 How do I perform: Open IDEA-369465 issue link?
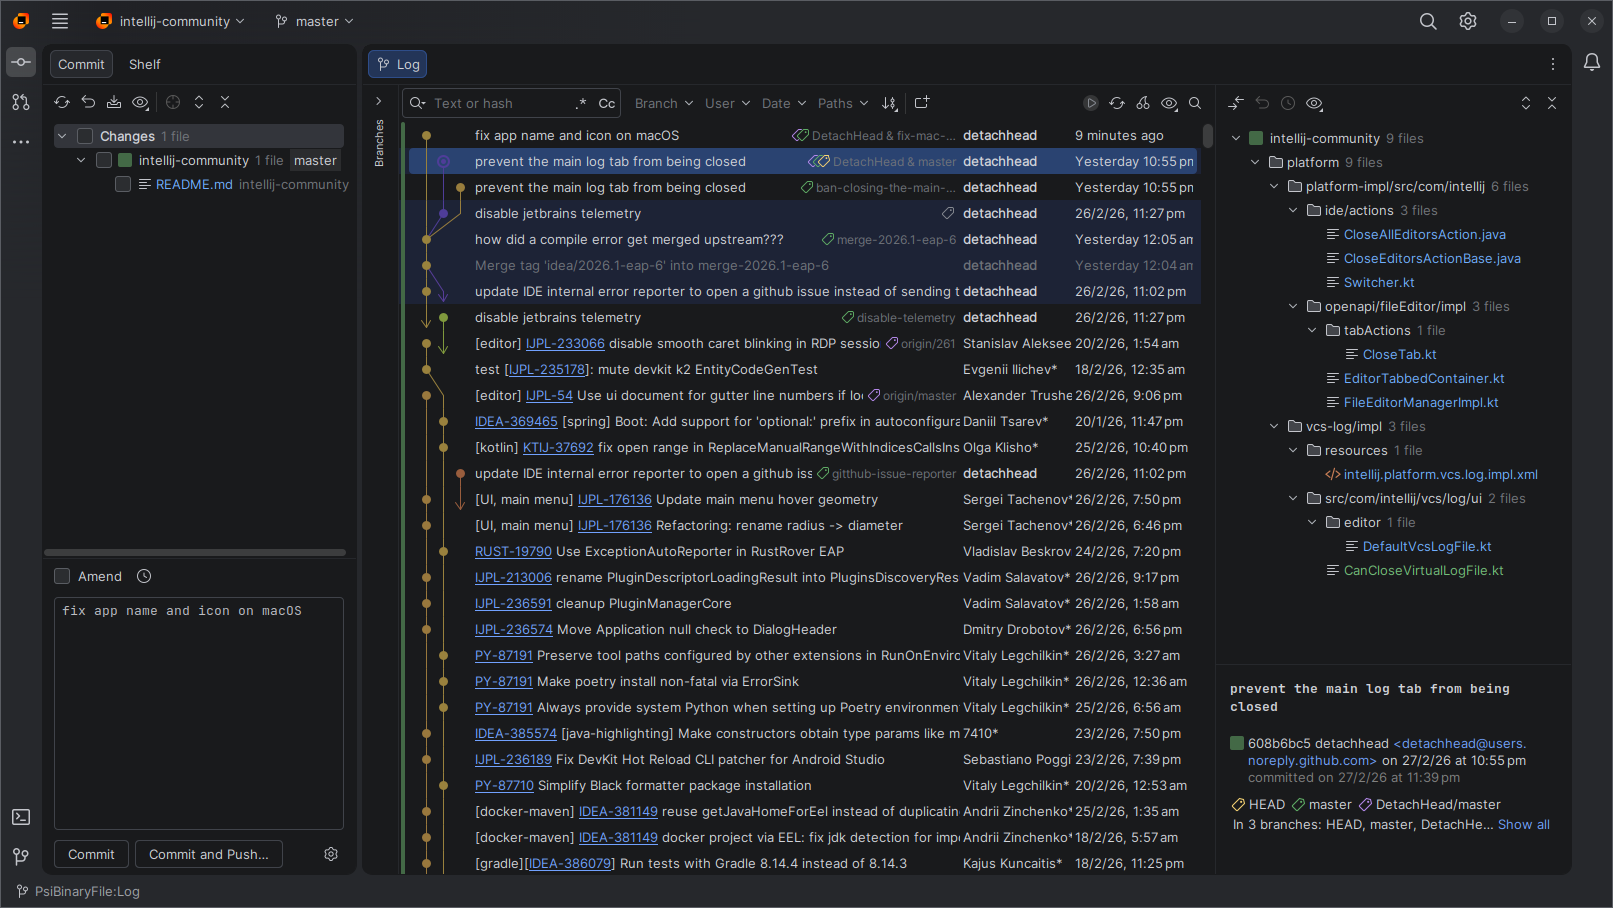point(516,421)
